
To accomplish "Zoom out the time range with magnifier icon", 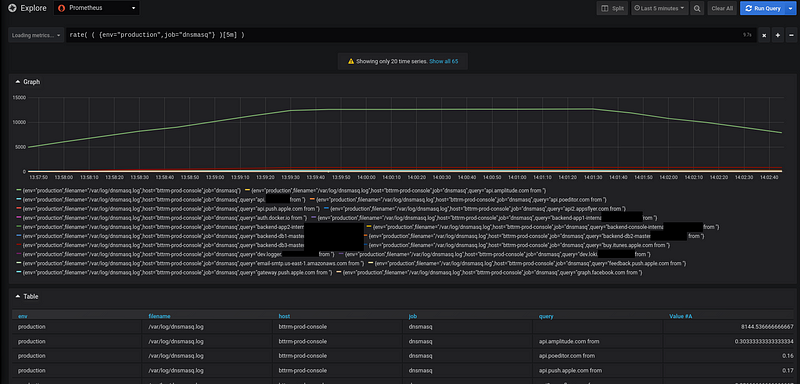I will pyautogui.click(x=697, y=8).
